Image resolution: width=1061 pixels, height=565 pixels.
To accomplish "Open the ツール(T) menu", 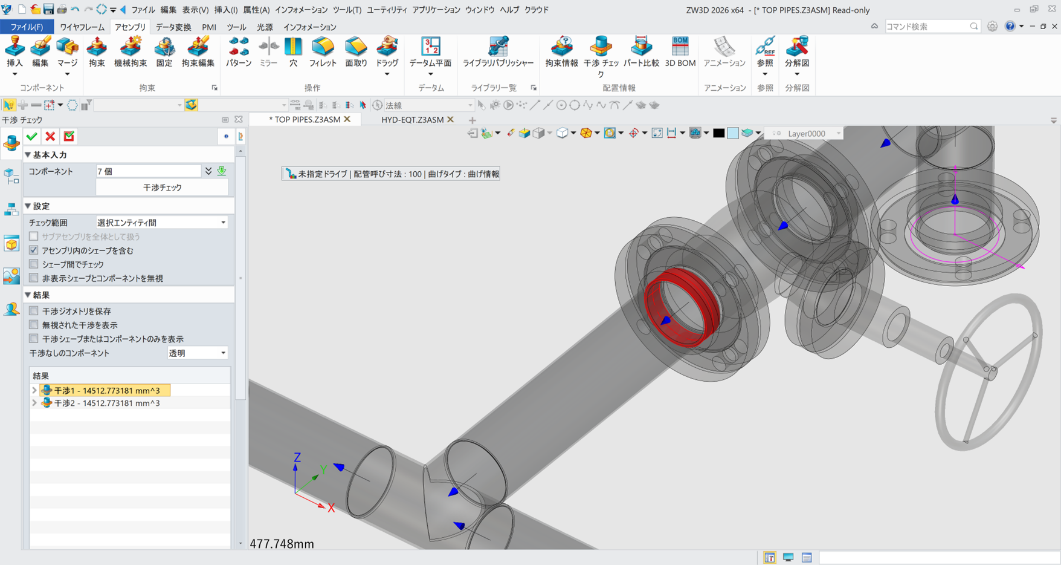I will point(347,9).
